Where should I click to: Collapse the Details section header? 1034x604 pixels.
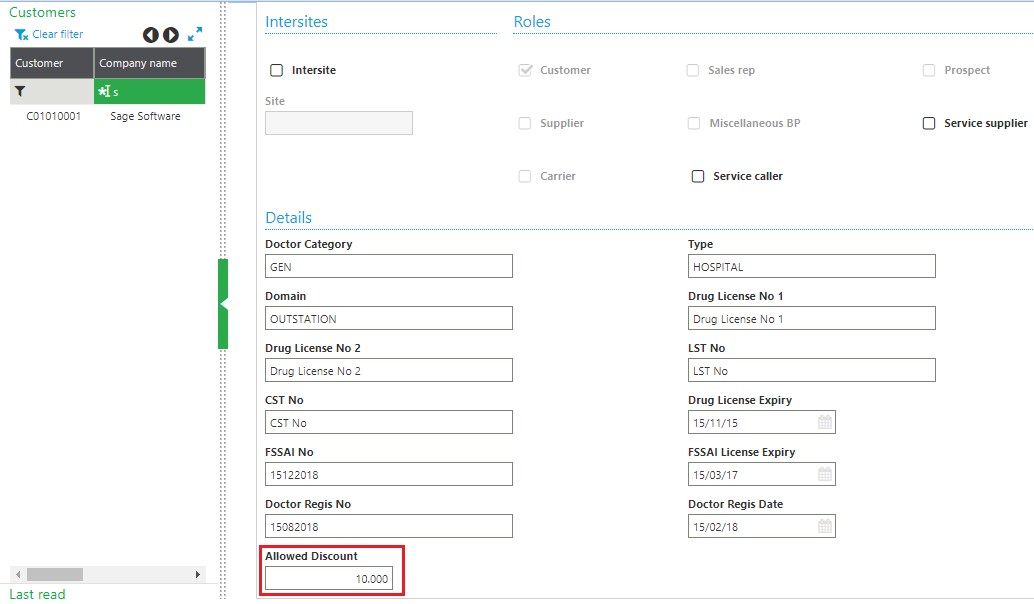pos(289,217)
